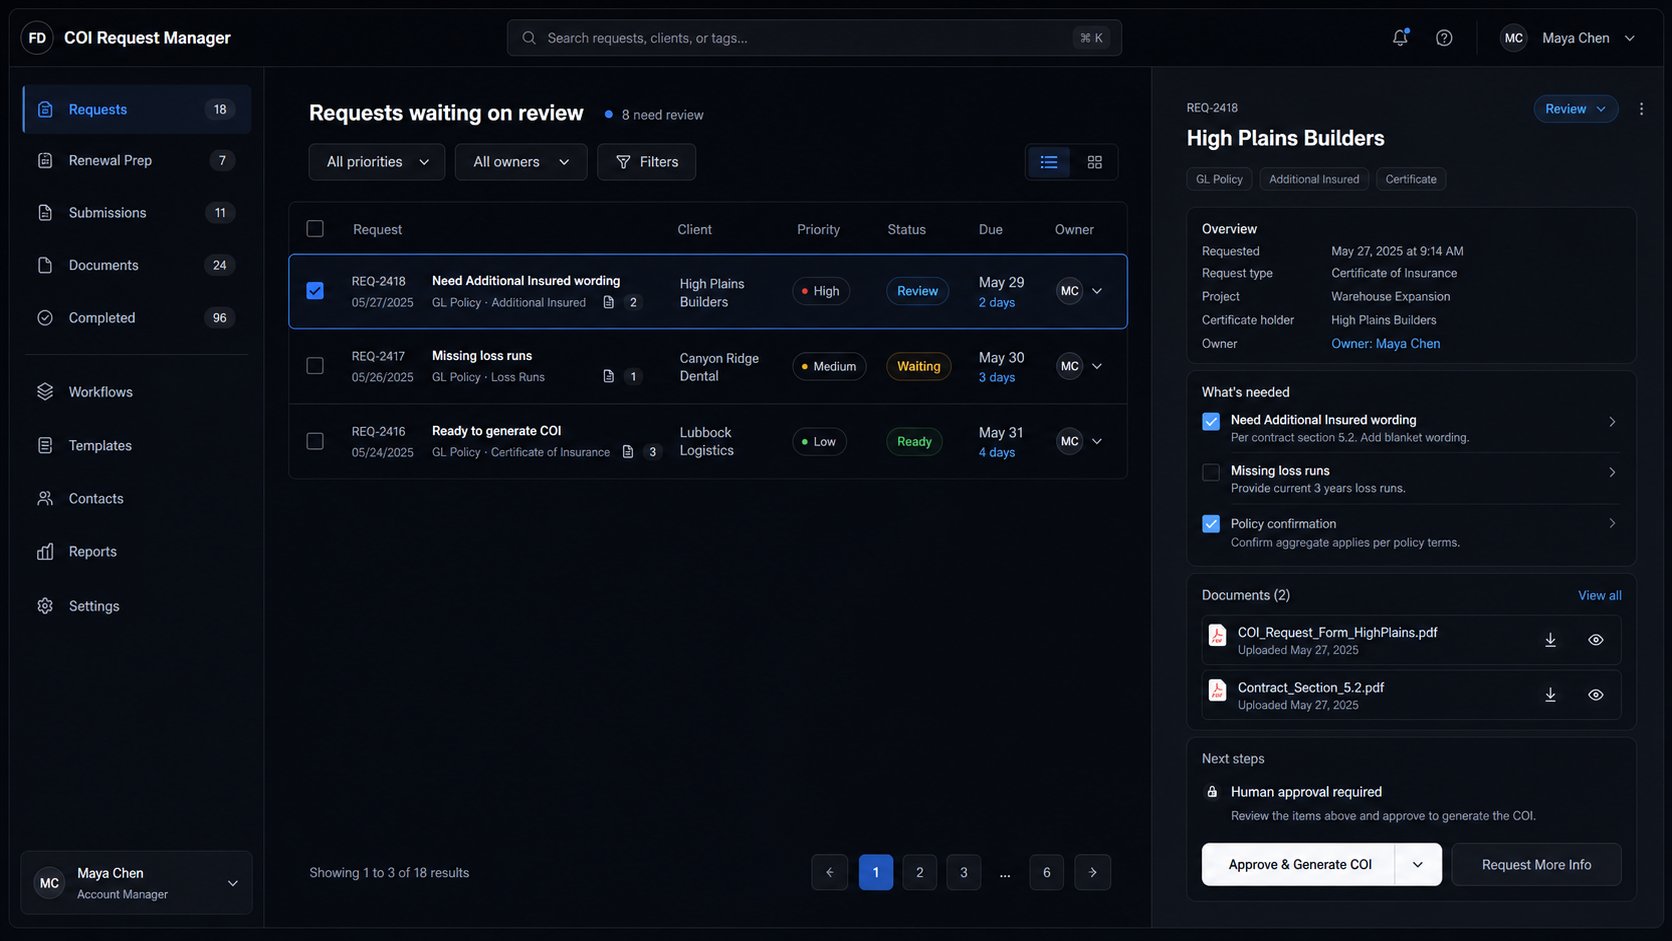Open the Review status dropdown in detail panel

pyautogui.click(x=1575, y=109)
